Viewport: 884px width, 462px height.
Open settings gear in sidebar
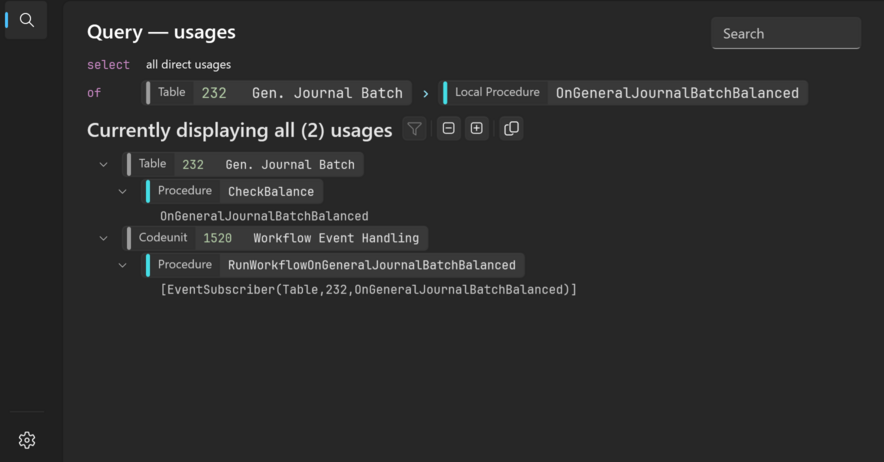coord(26,440)
